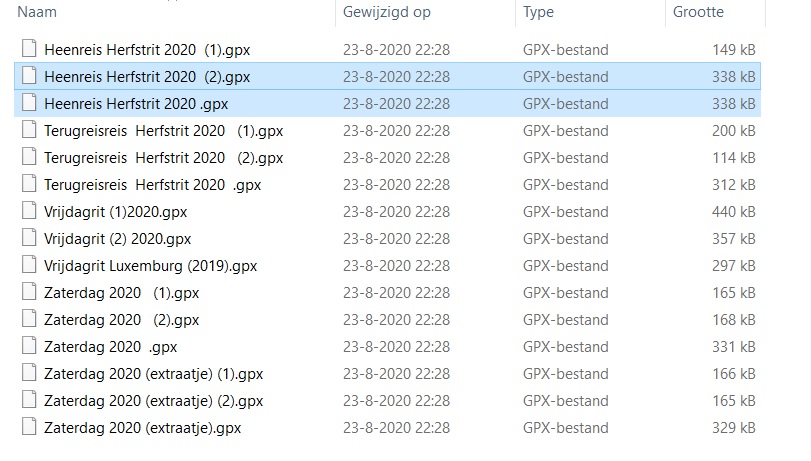Select file name Zaterdag 2020 (extraatje) (2).gpx
Viewport: 811px width, 461px height.
(x=154, y=400)
